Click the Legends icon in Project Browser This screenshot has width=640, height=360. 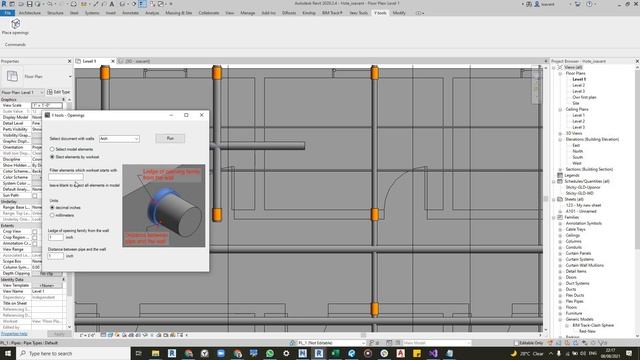click(560, 175)
